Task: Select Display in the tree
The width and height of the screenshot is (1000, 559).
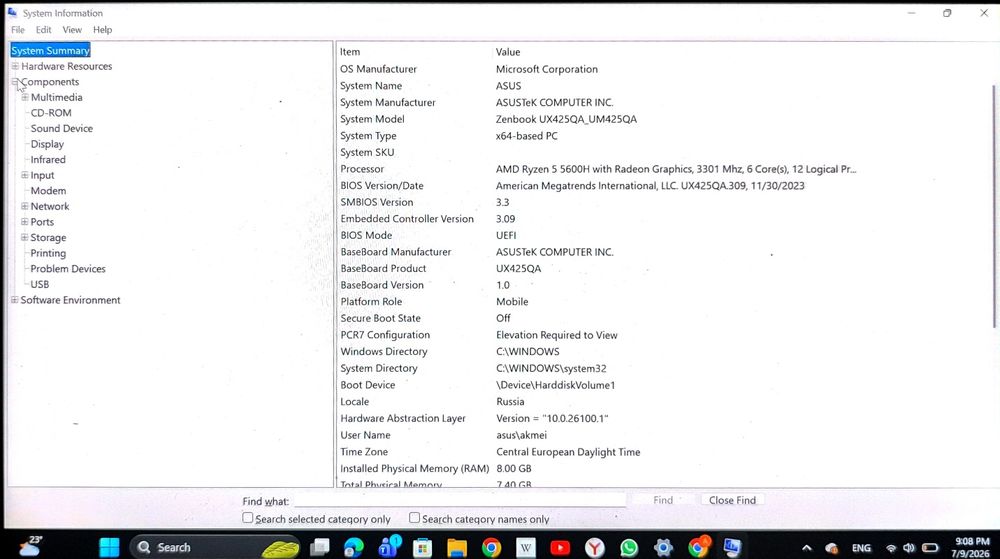Action: click(47, 144)
